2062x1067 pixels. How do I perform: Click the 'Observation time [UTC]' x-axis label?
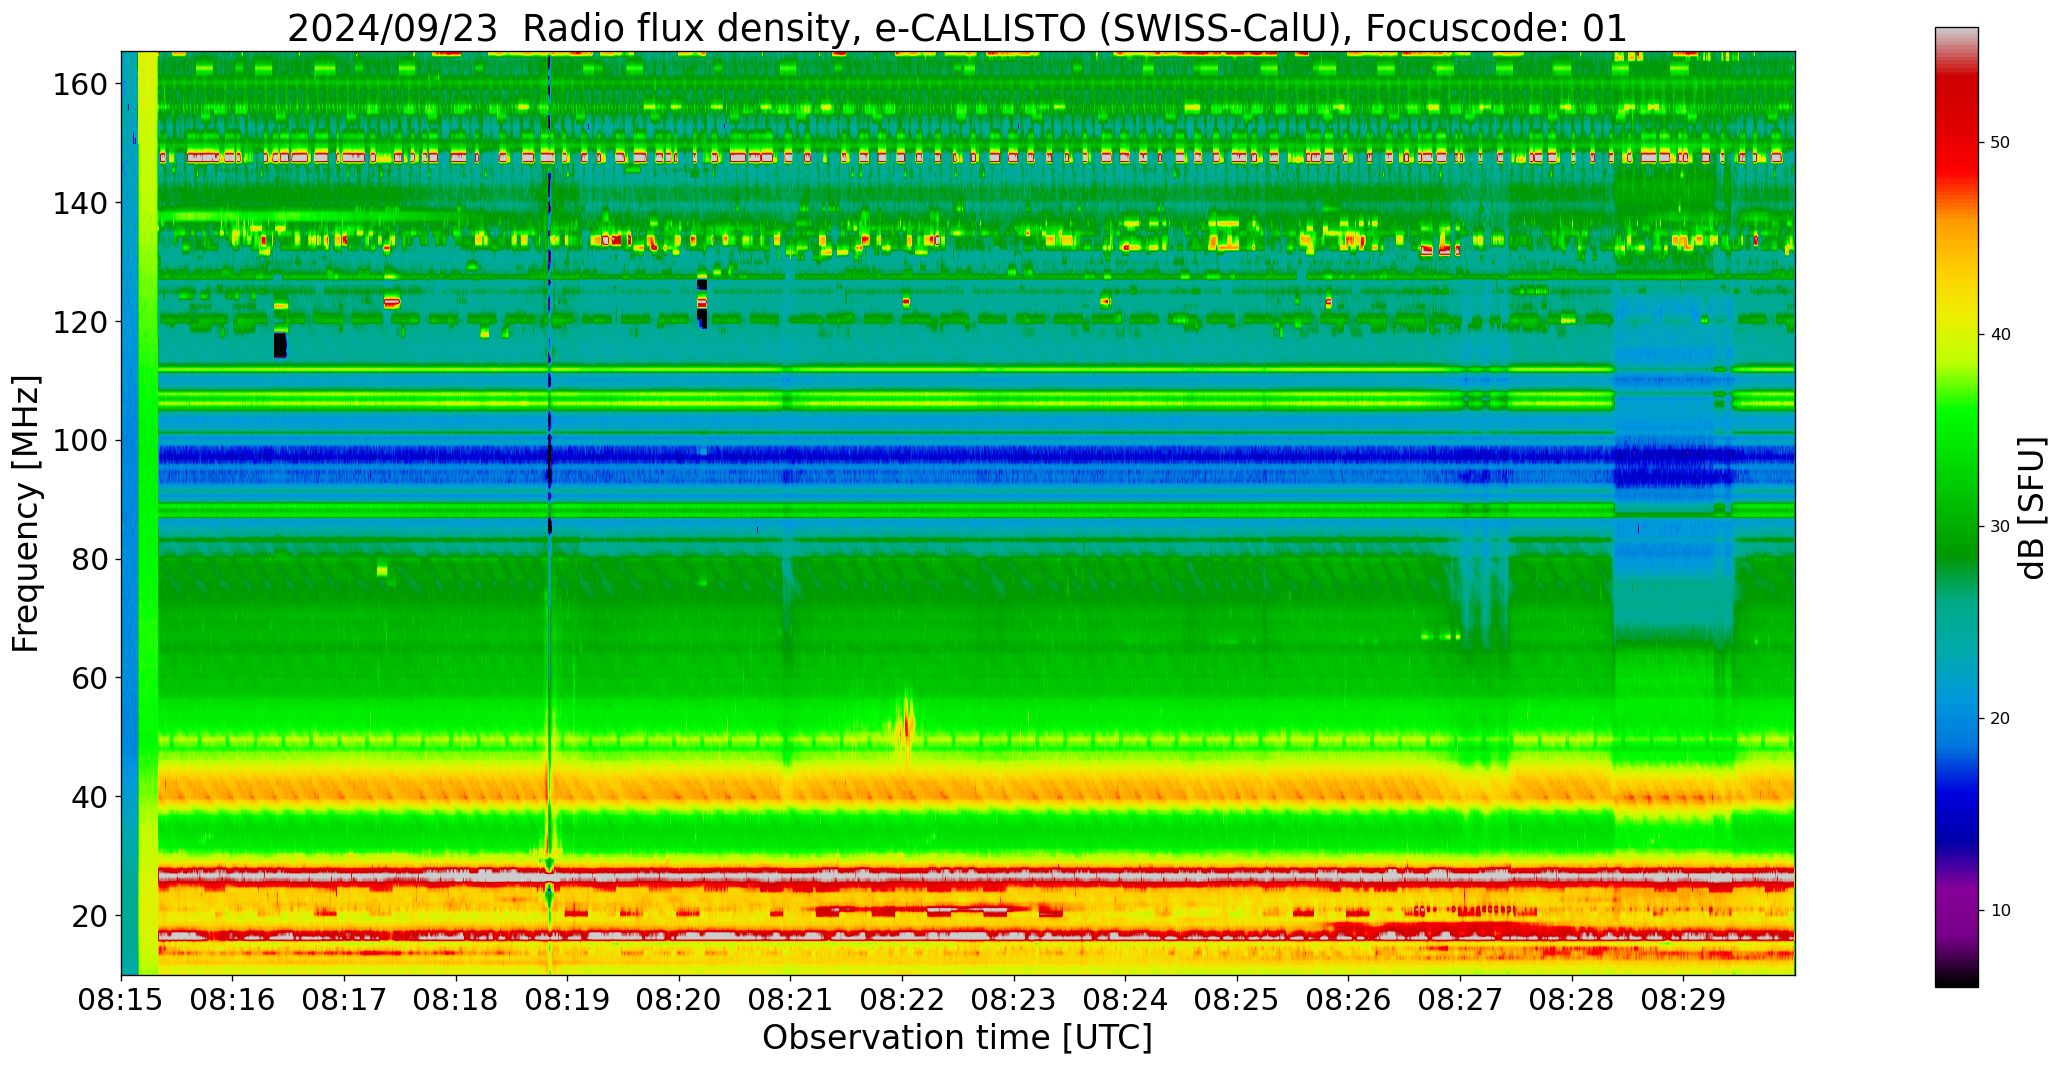point(957,1037)
